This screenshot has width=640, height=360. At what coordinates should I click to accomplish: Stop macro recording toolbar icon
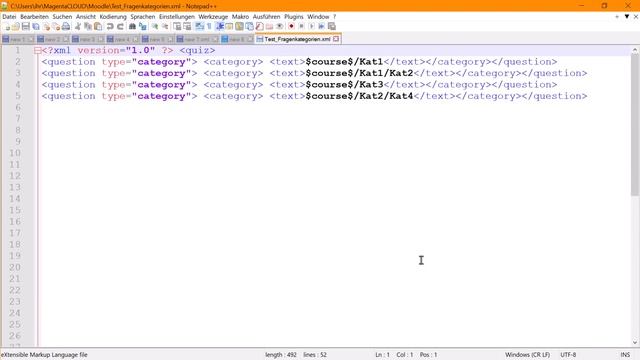click(x=302, y=27)
